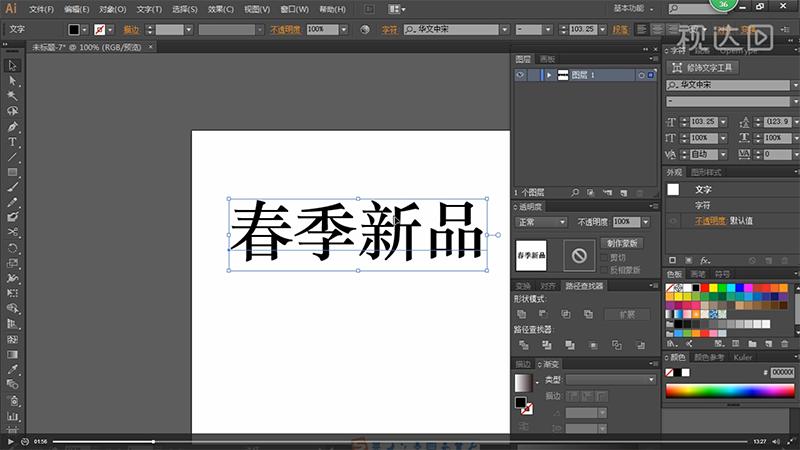Select the Rotate tool

12,248
